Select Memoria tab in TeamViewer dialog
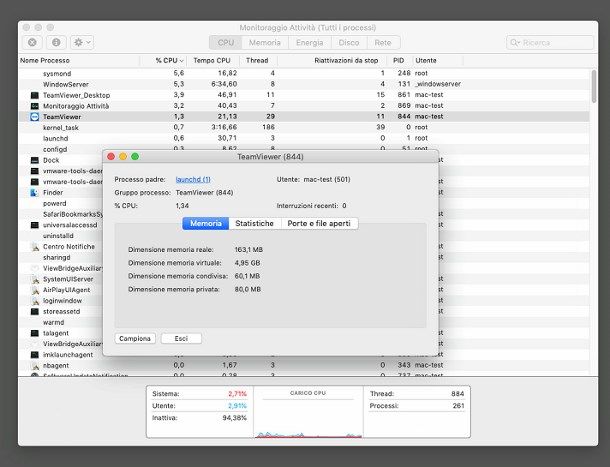 206,223
